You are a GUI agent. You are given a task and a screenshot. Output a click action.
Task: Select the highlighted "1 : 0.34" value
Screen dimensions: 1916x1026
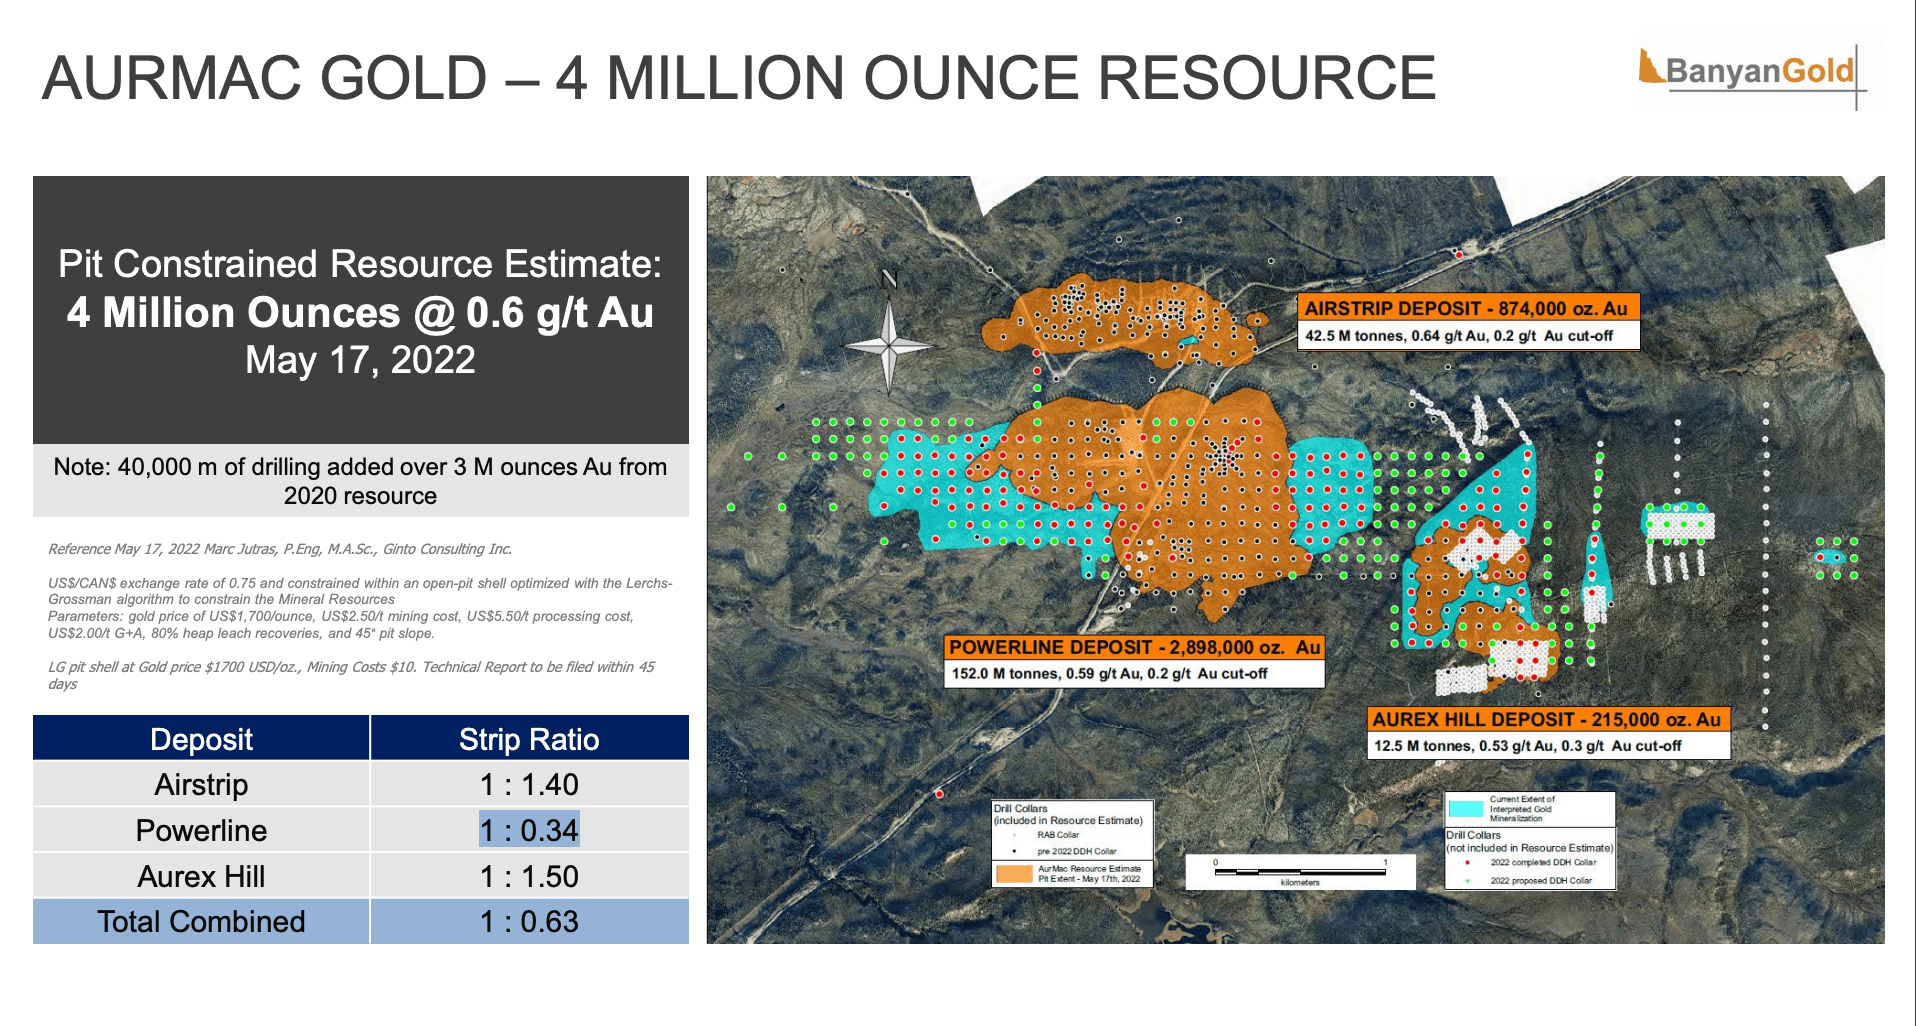529,830
